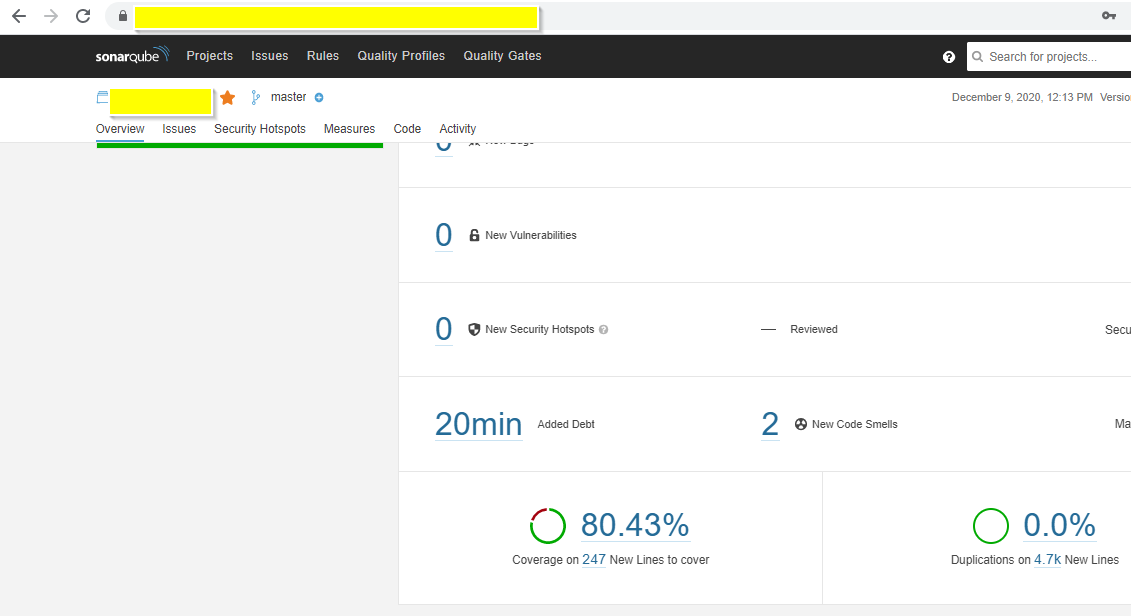Screen dimensions: 1131x616
Task: Click the blue info icon next to master
Action: tap(318, 97)
